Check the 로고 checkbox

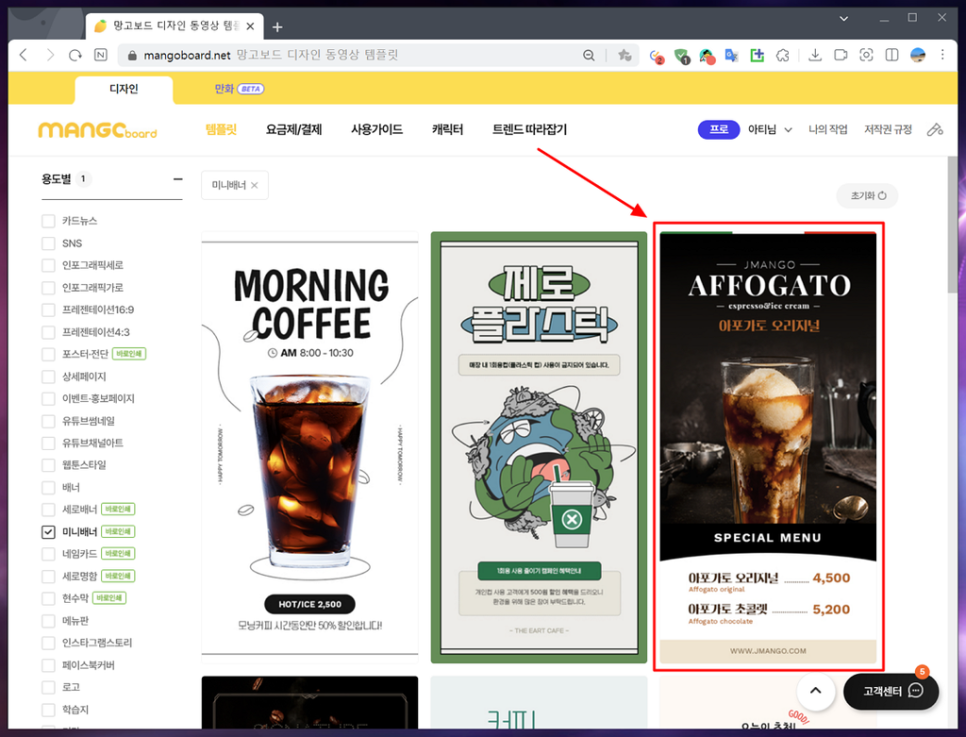[48, 687]
